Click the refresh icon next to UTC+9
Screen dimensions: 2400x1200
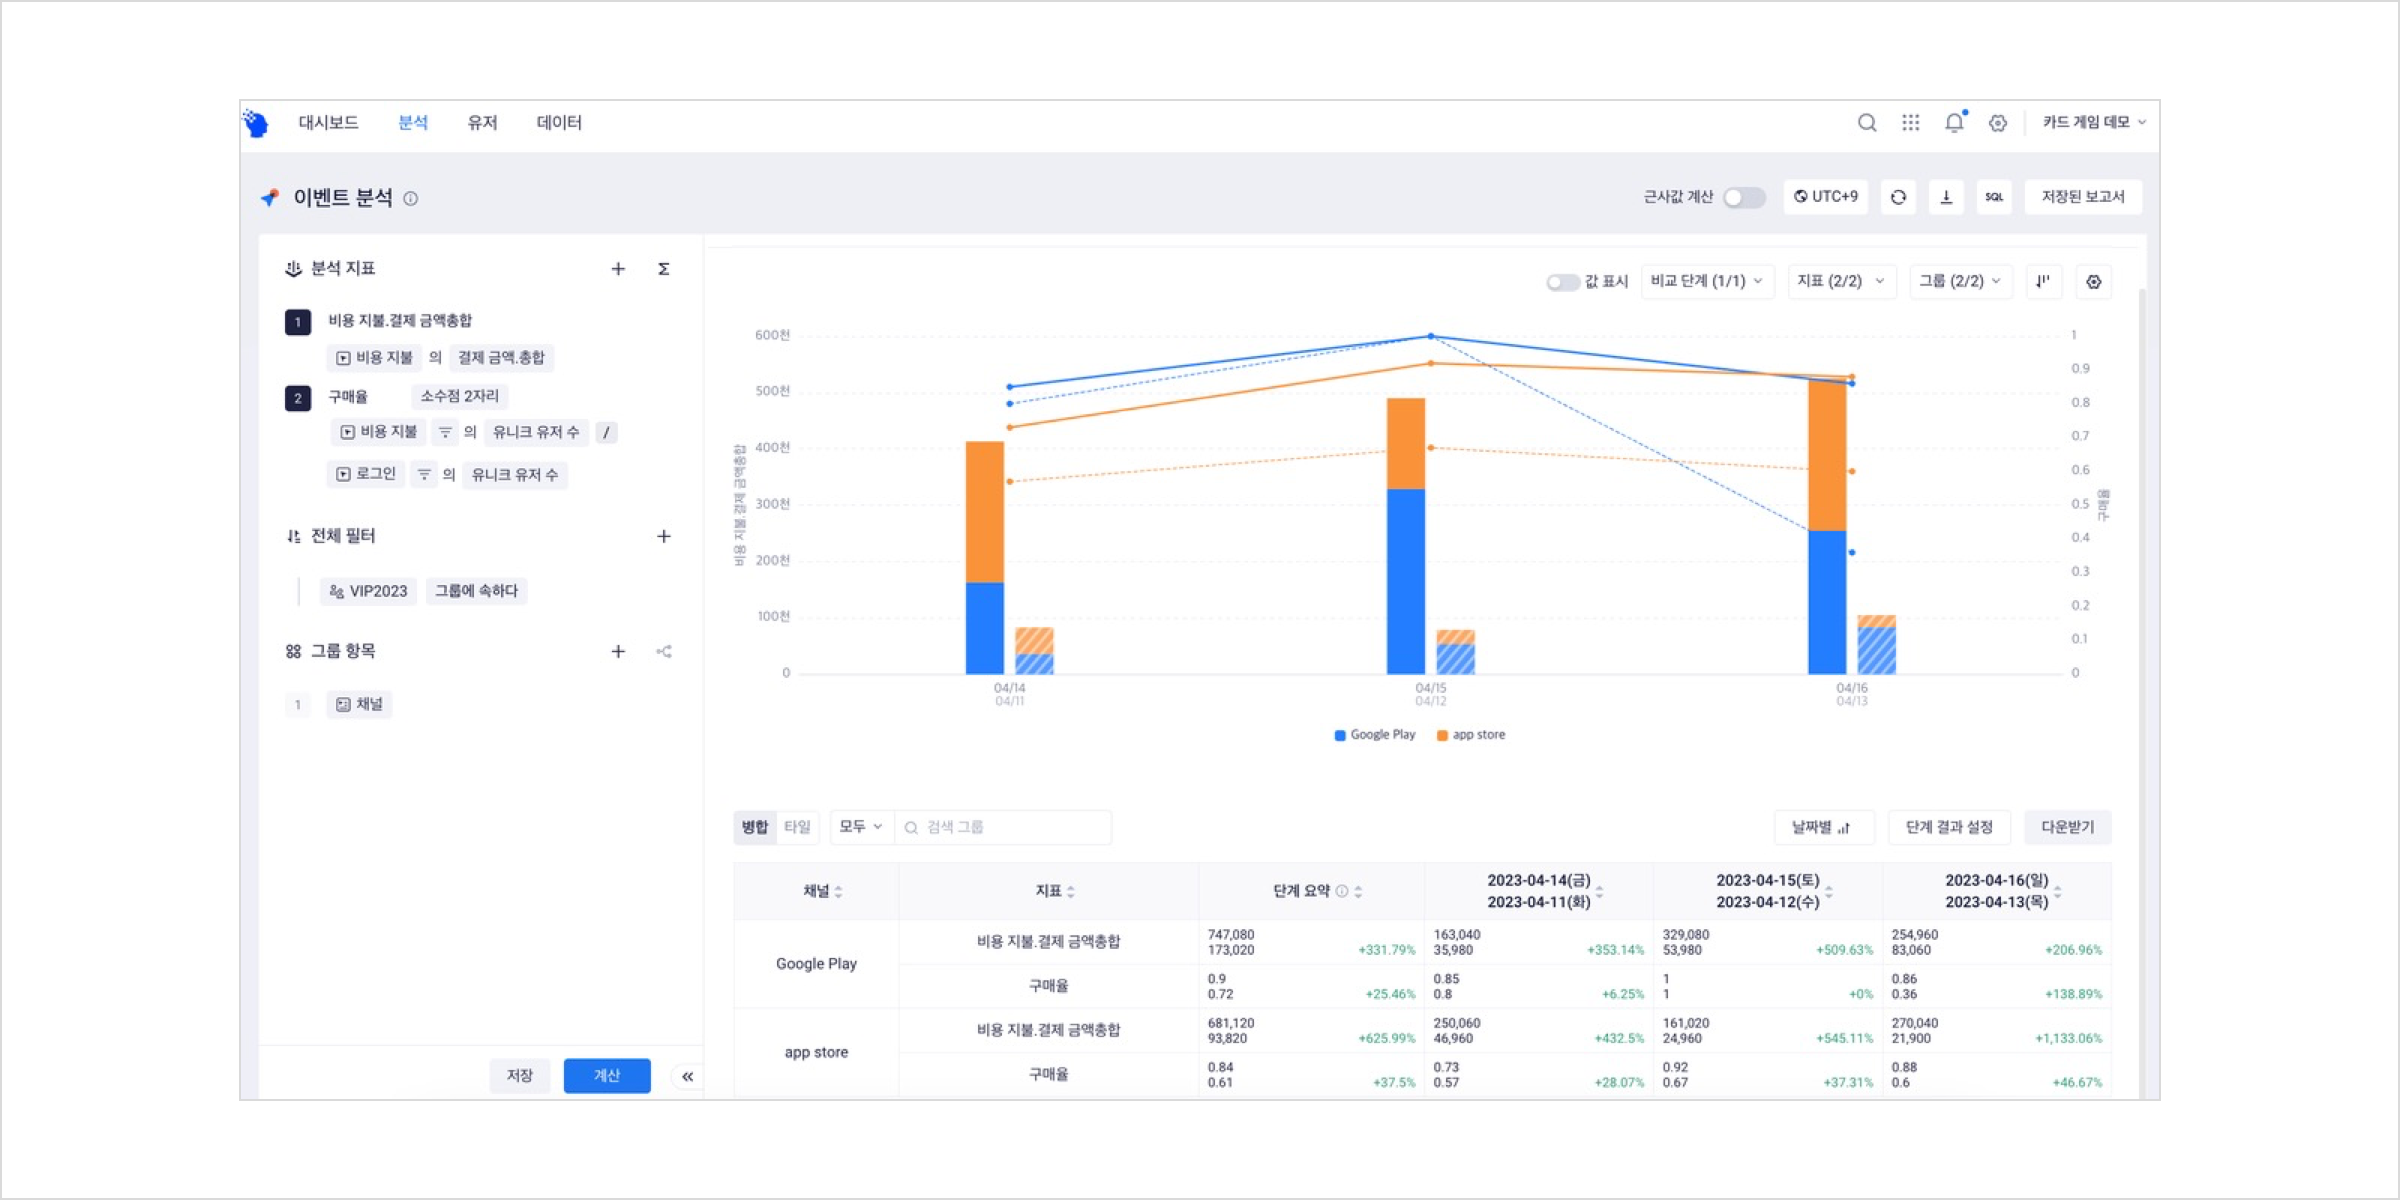click(1898, 197)
